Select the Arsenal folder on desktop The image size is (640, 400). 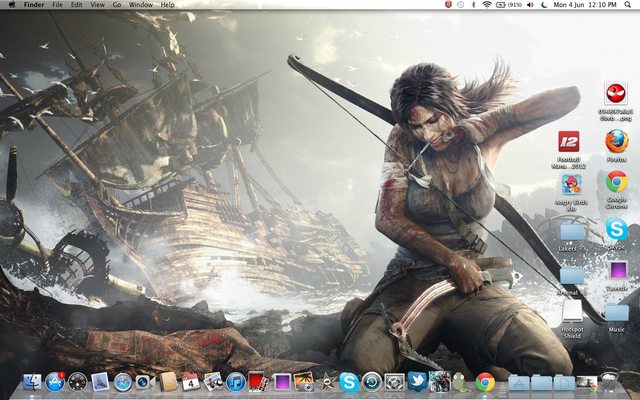click(572, 276)
